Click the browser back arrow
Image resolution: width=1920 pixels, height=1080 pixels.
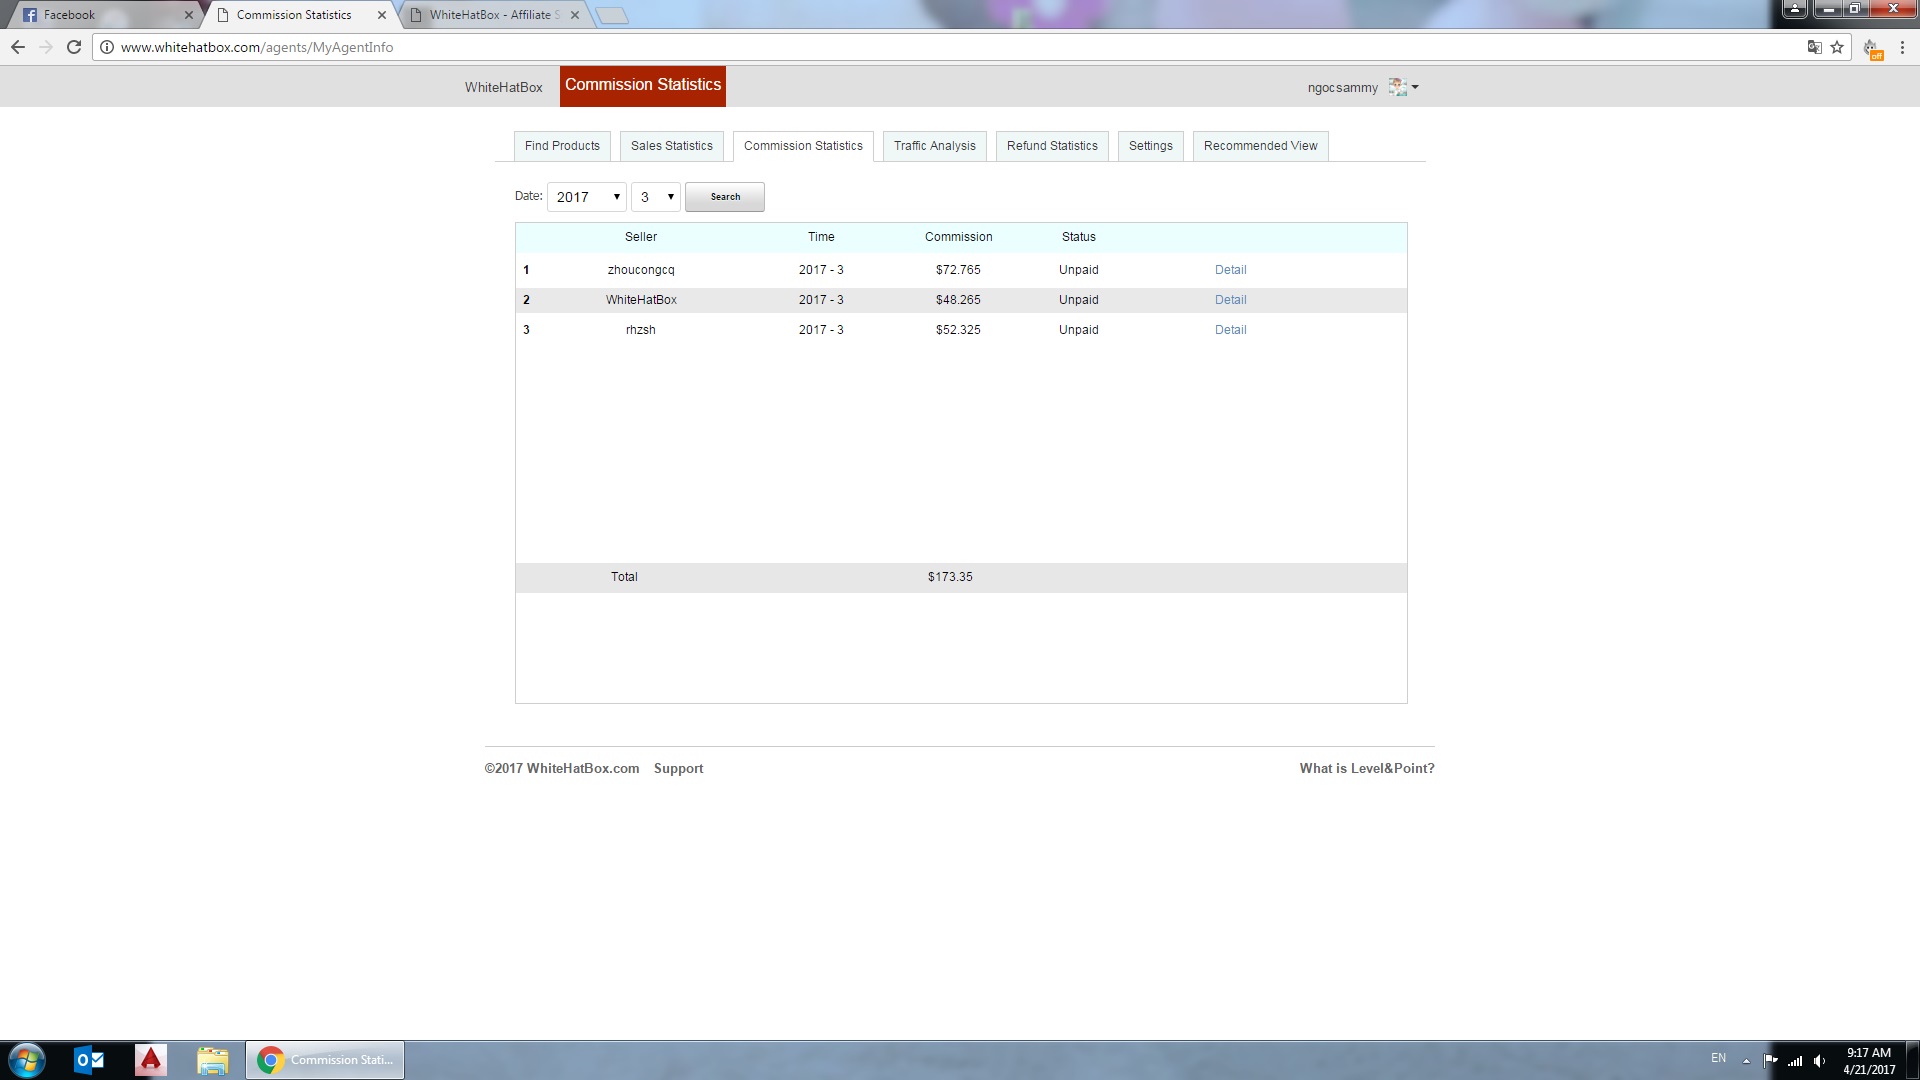[x=18, y=47]
